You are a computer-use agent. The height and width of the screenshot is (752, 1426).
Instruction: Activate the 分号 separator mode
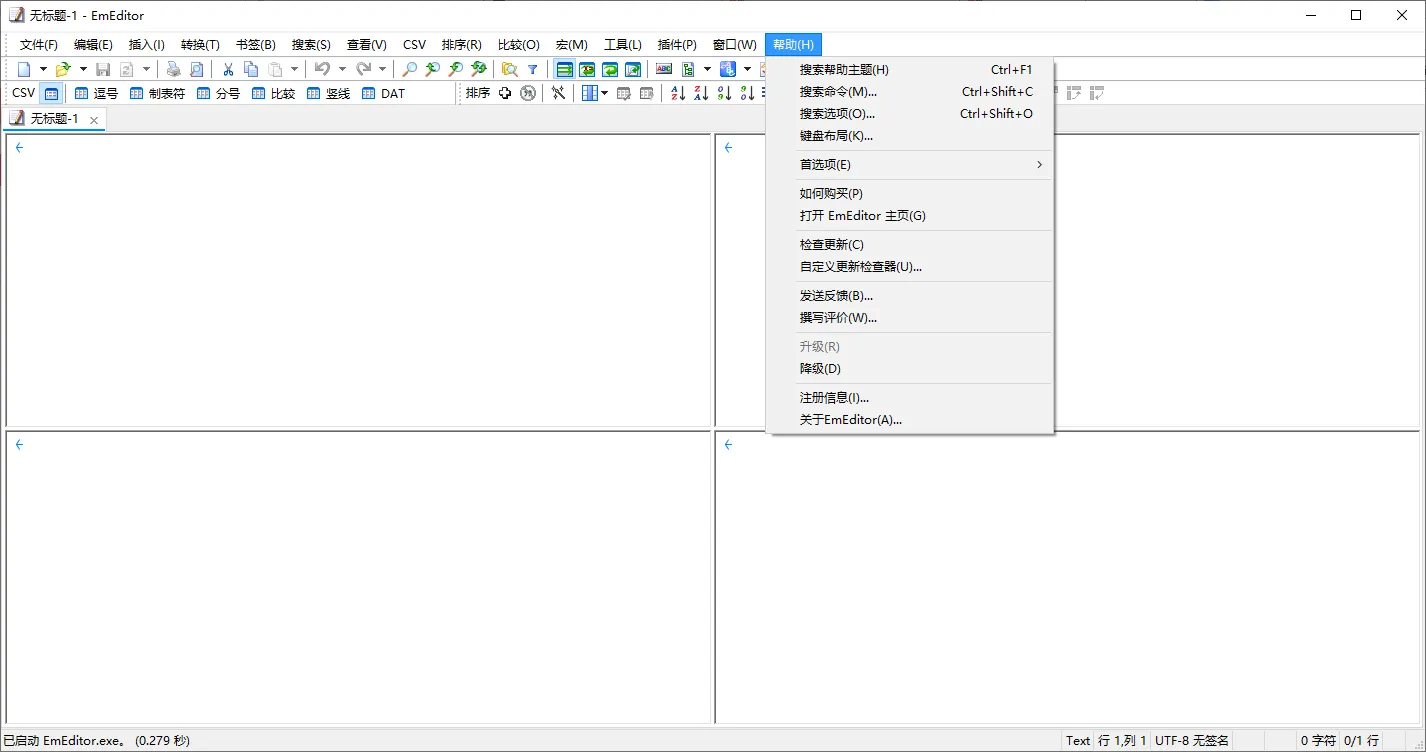pyautogui.click(x=217, y=92)
